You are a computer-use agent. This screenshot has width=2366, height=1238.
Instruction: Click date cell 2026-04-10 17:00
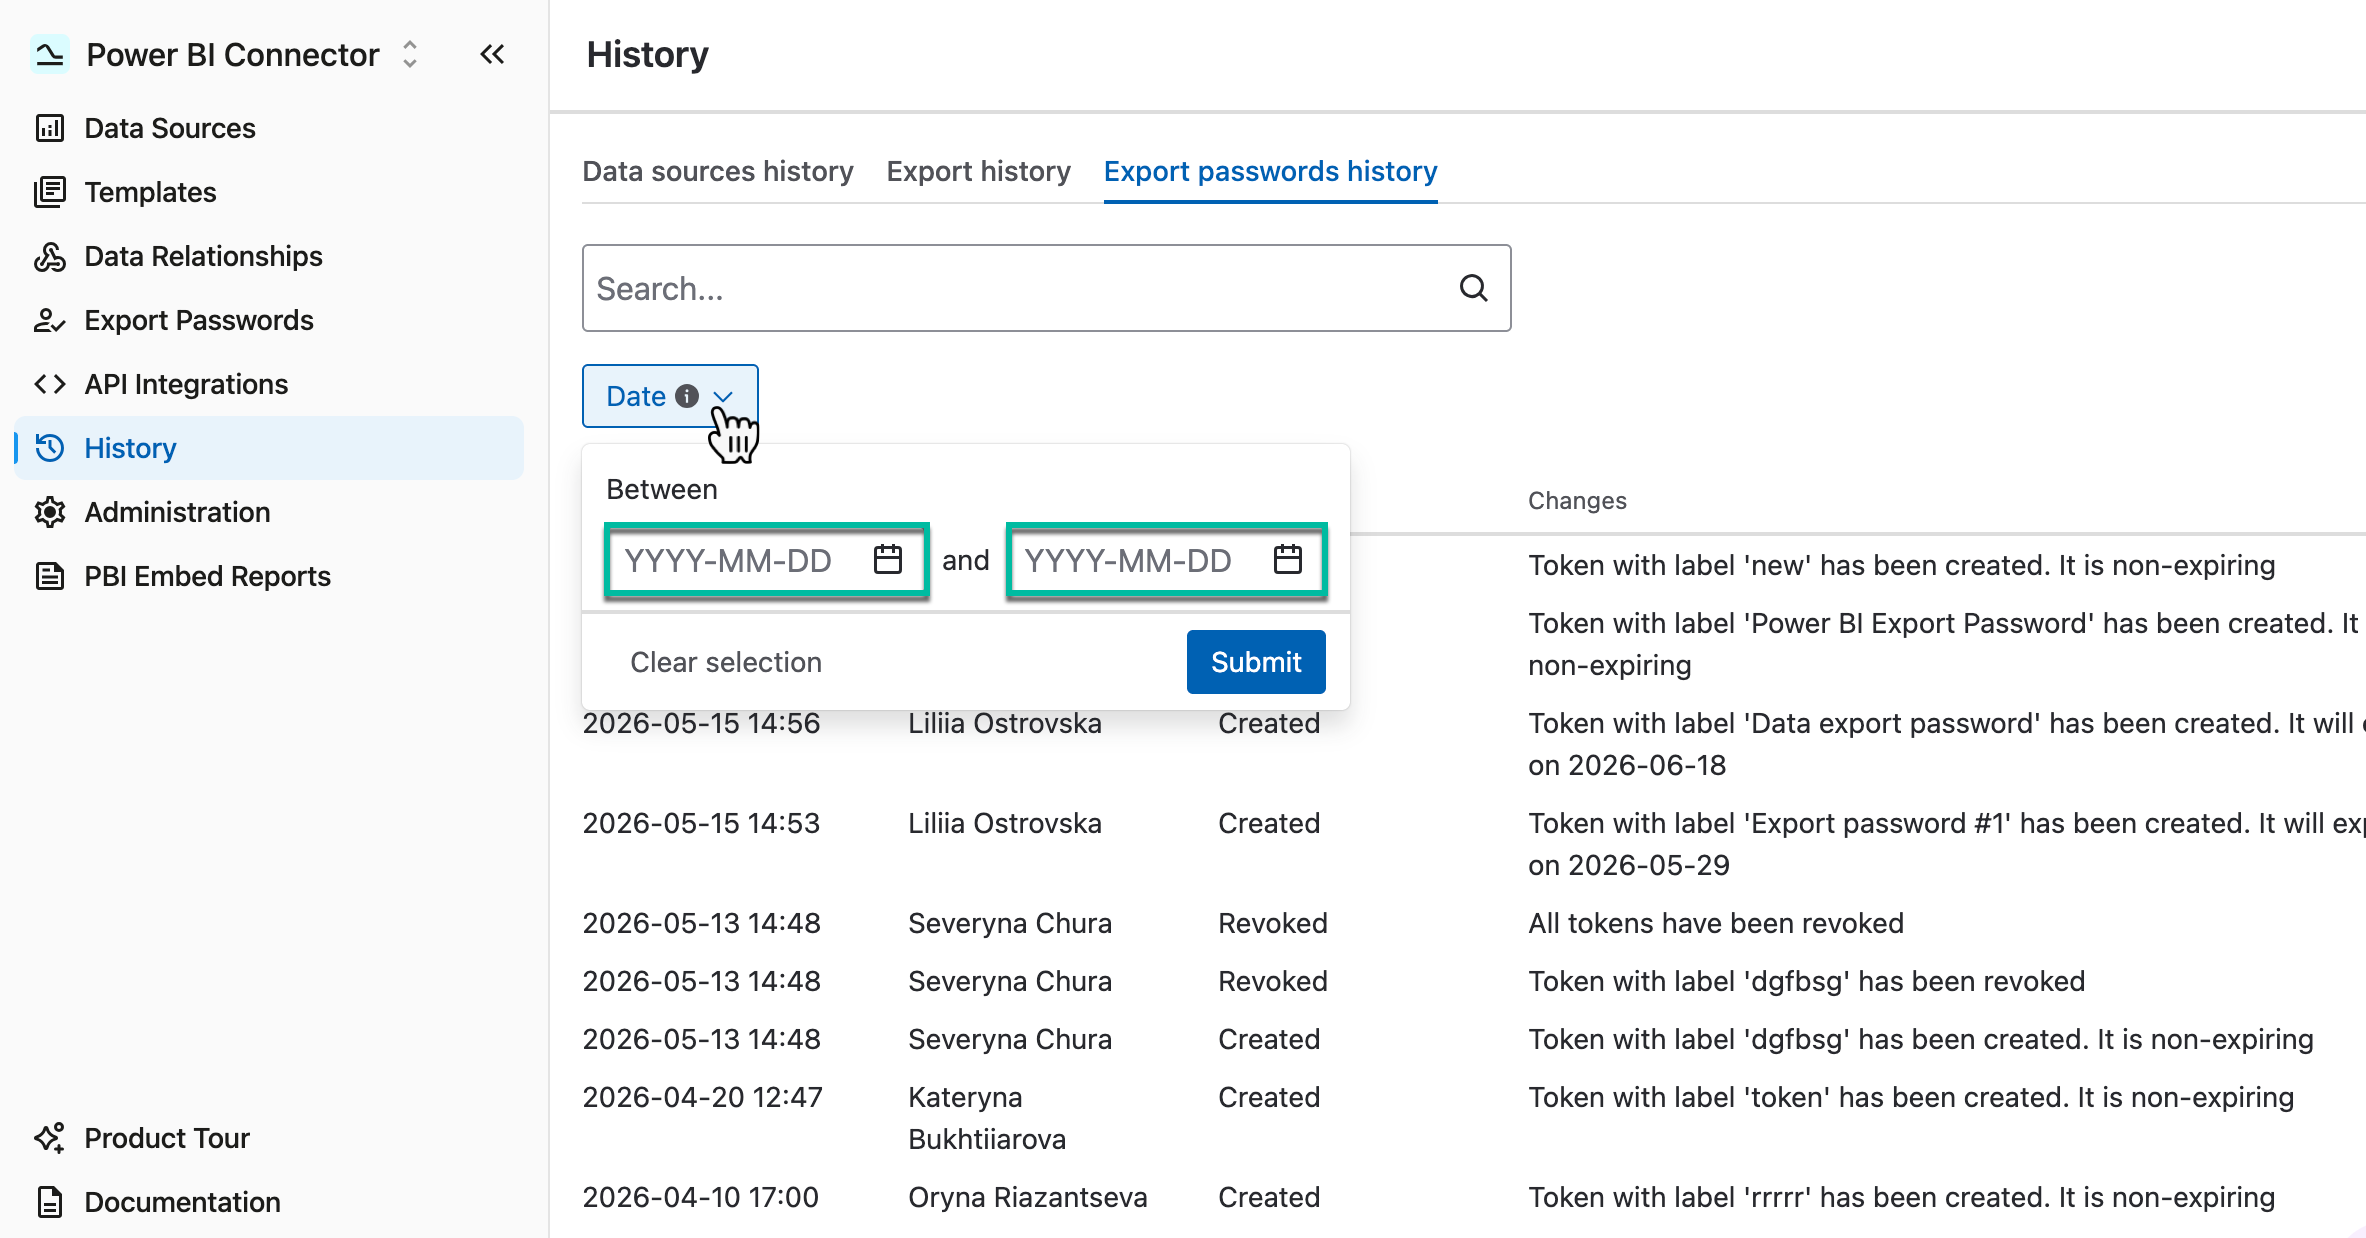click(x=701, y=1197)
